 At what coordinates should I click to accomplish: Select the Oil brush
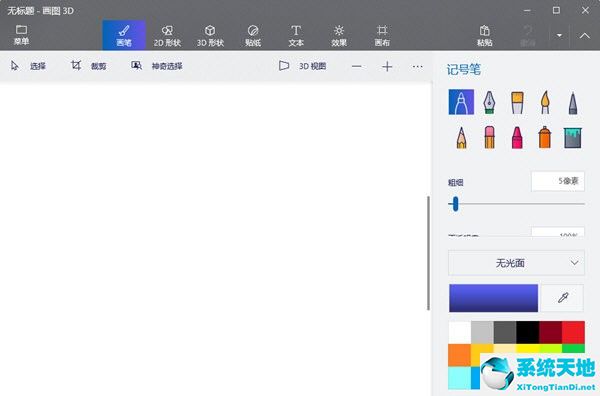(517, 102)
